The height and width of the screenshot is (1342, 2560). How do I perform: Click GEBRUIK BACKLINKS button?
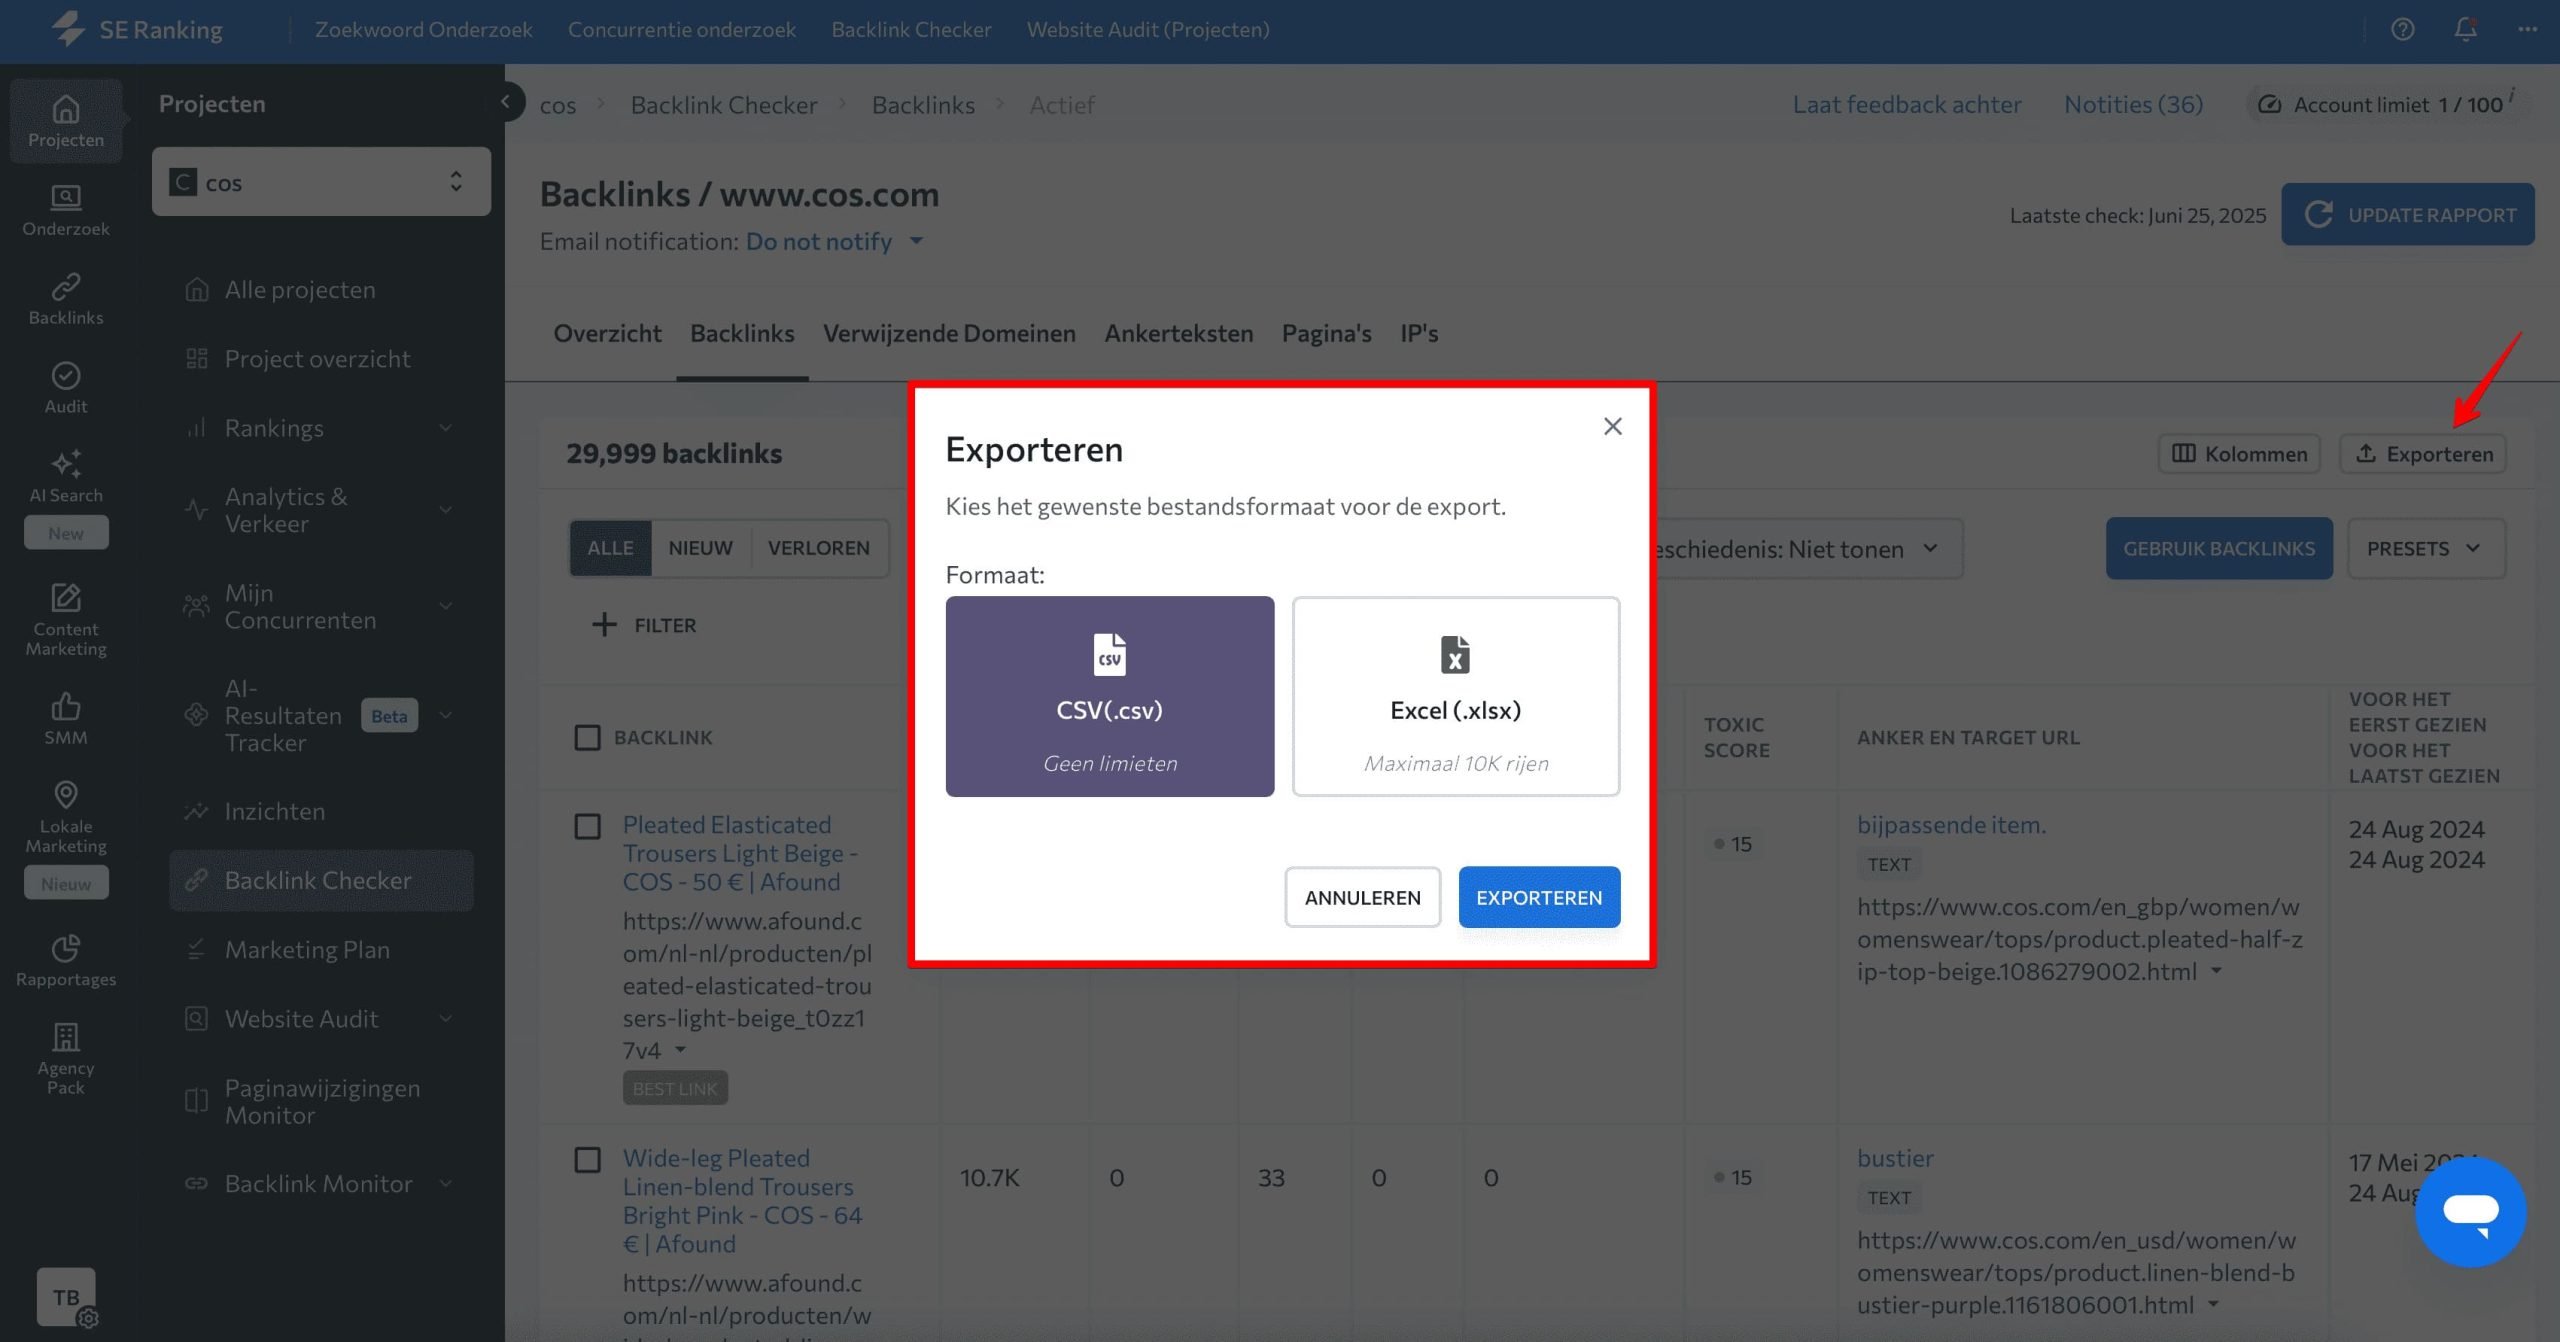point(2219,548)
